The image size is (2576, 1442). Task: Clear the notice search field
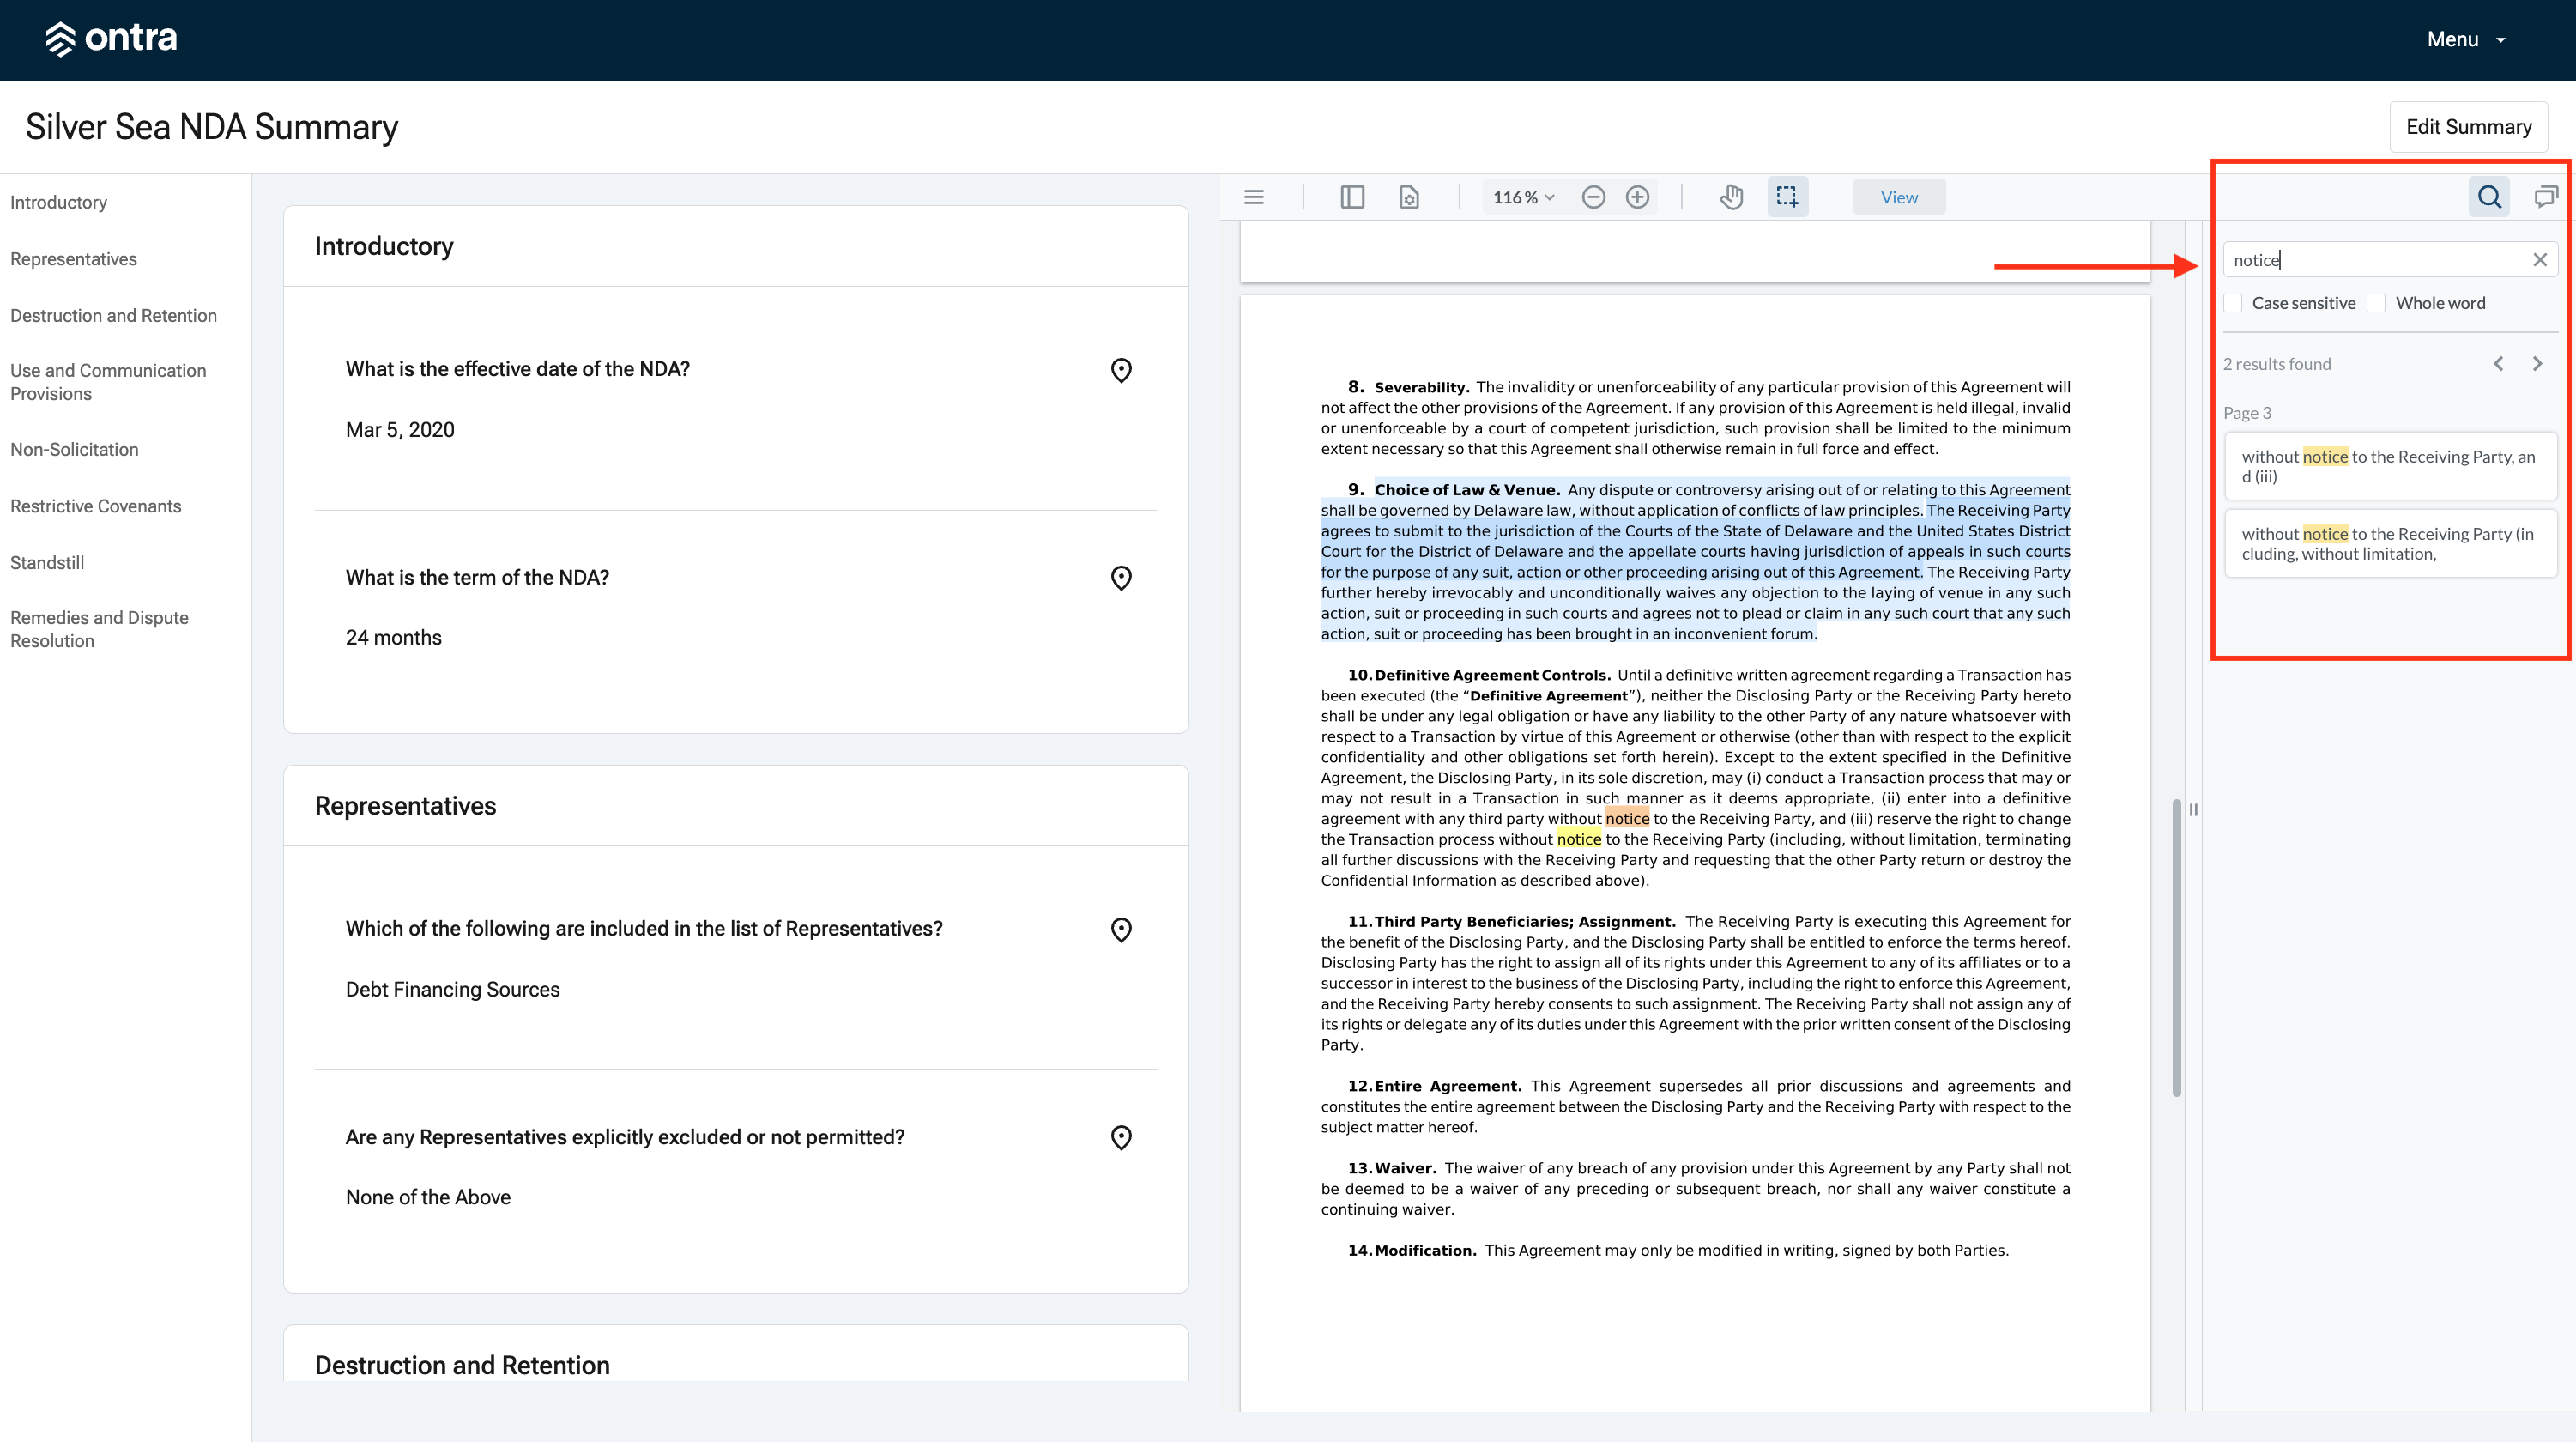(2540, 260)
